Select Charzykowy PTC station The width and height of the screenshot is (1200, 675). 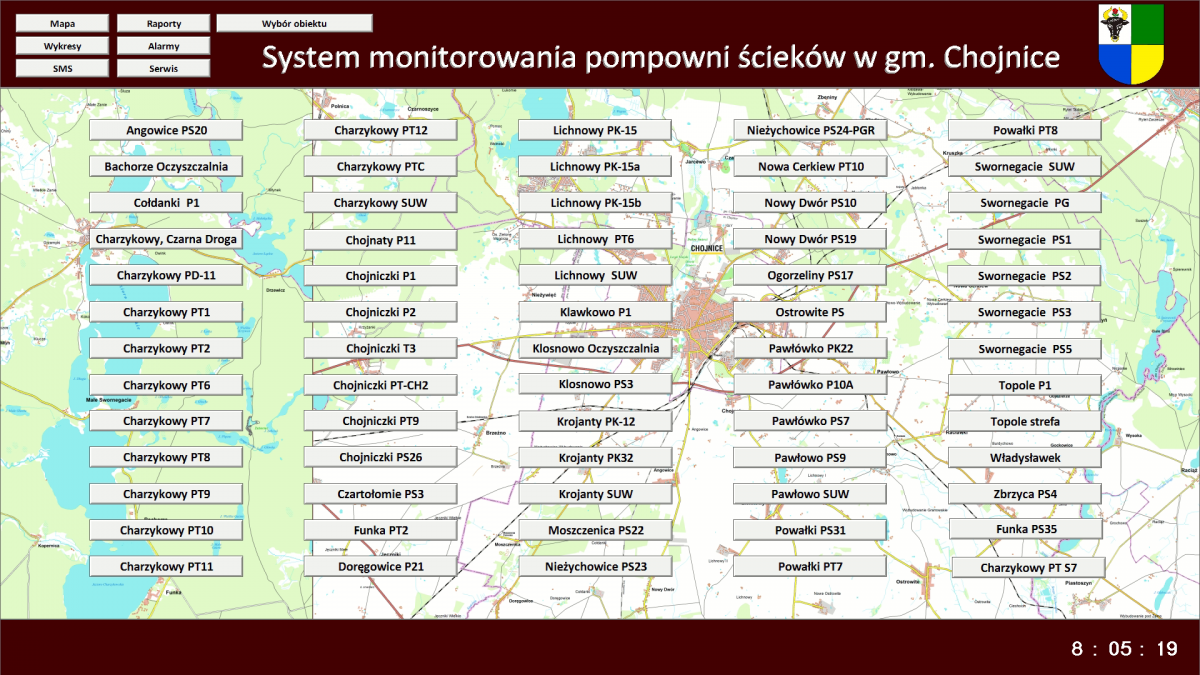(381, 167)
